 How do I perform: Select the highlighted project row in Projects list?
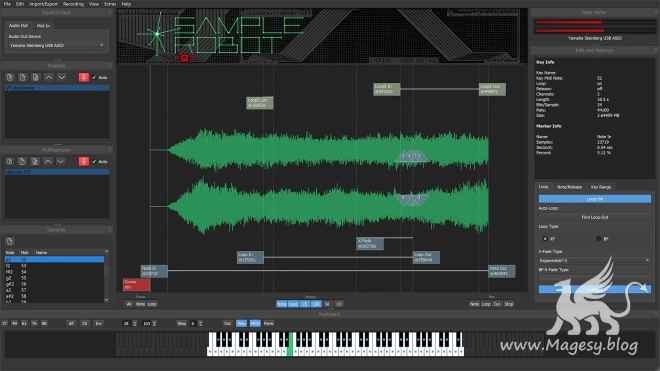point(57,88)
